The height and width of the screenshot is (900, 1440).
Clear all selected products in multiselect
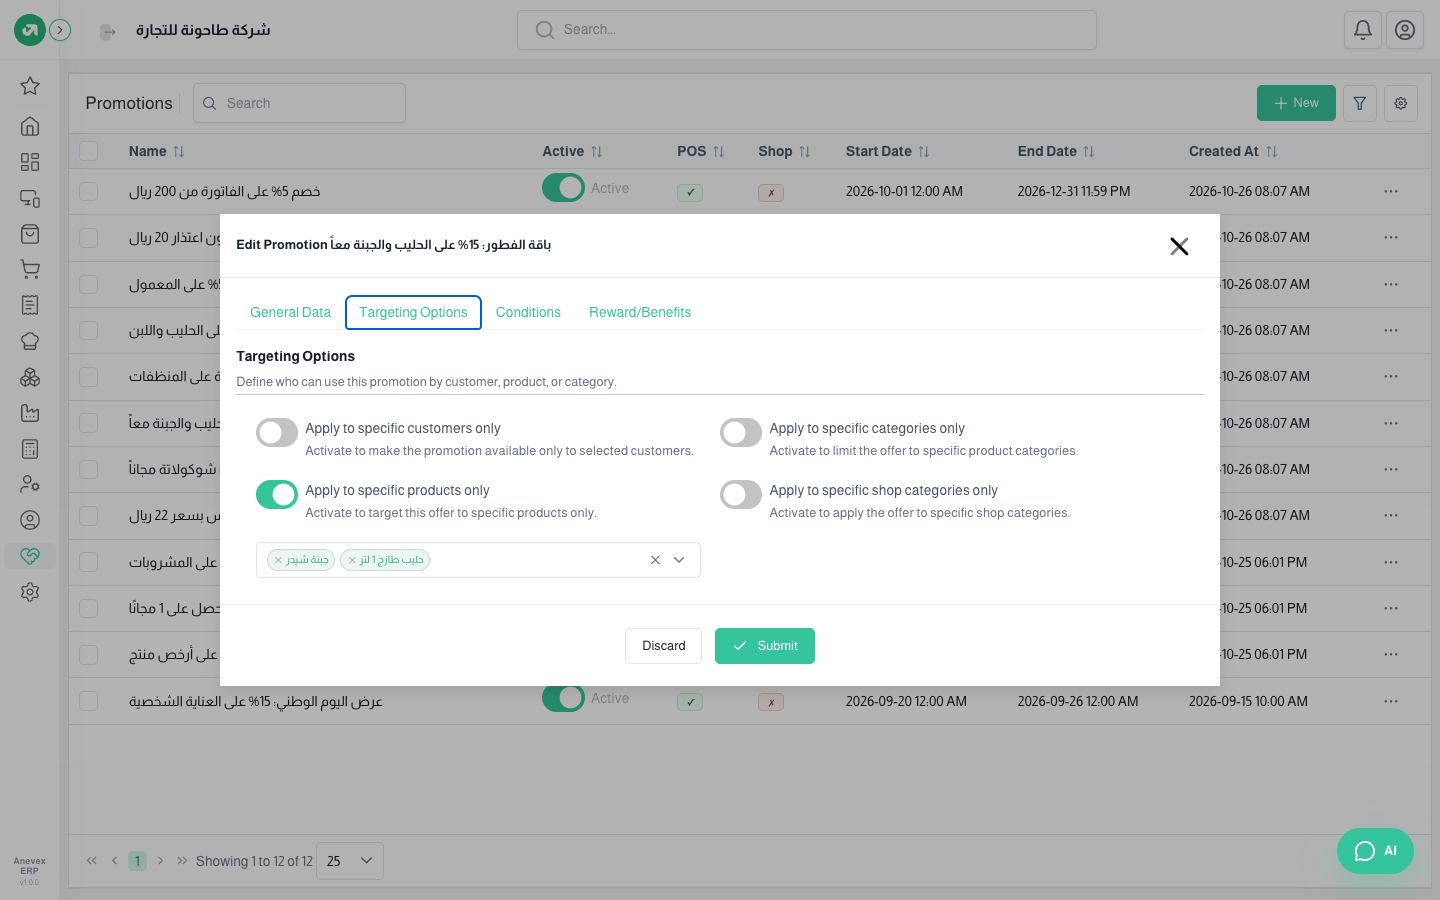pos(655,560)
